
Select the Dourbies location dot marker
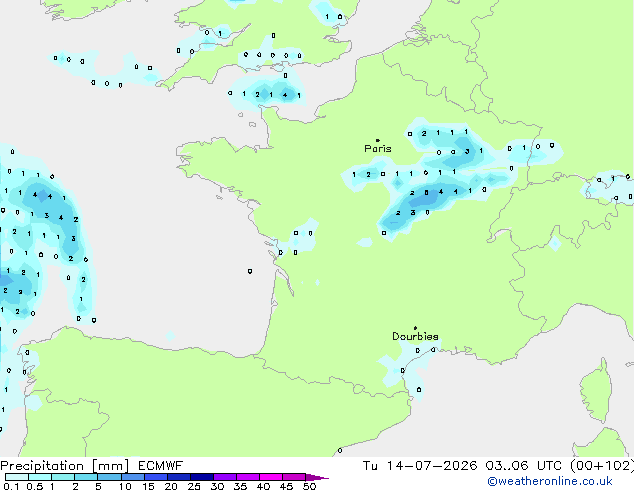(415, 328)
